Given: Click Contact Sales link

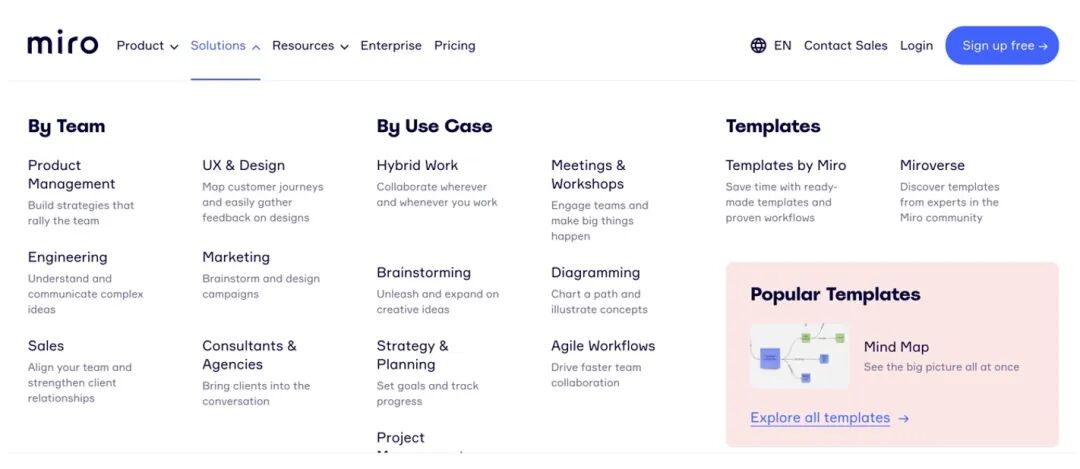Looking at the screenshot, I should [x=845, y=45].
